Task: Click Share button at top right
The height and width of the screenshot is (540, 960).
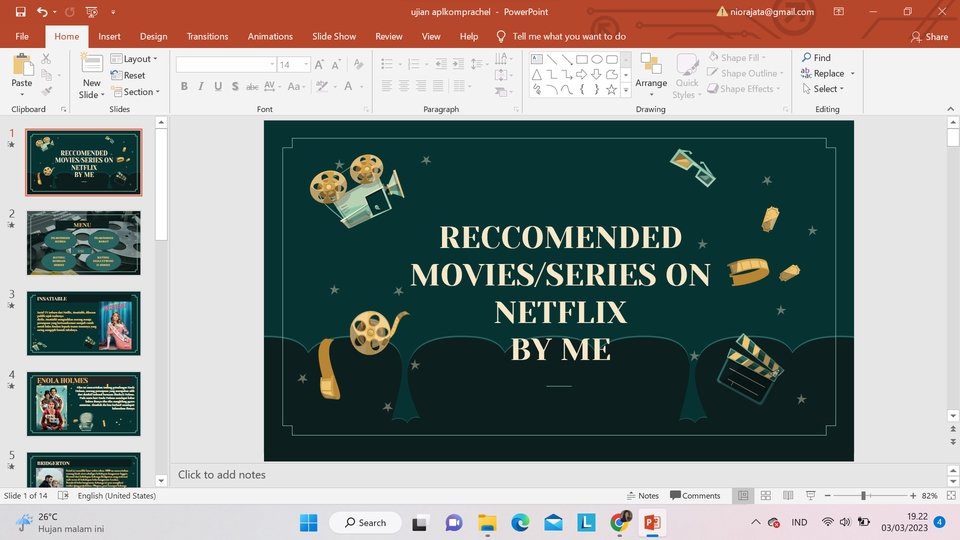Action: click(x=929, y=37)
